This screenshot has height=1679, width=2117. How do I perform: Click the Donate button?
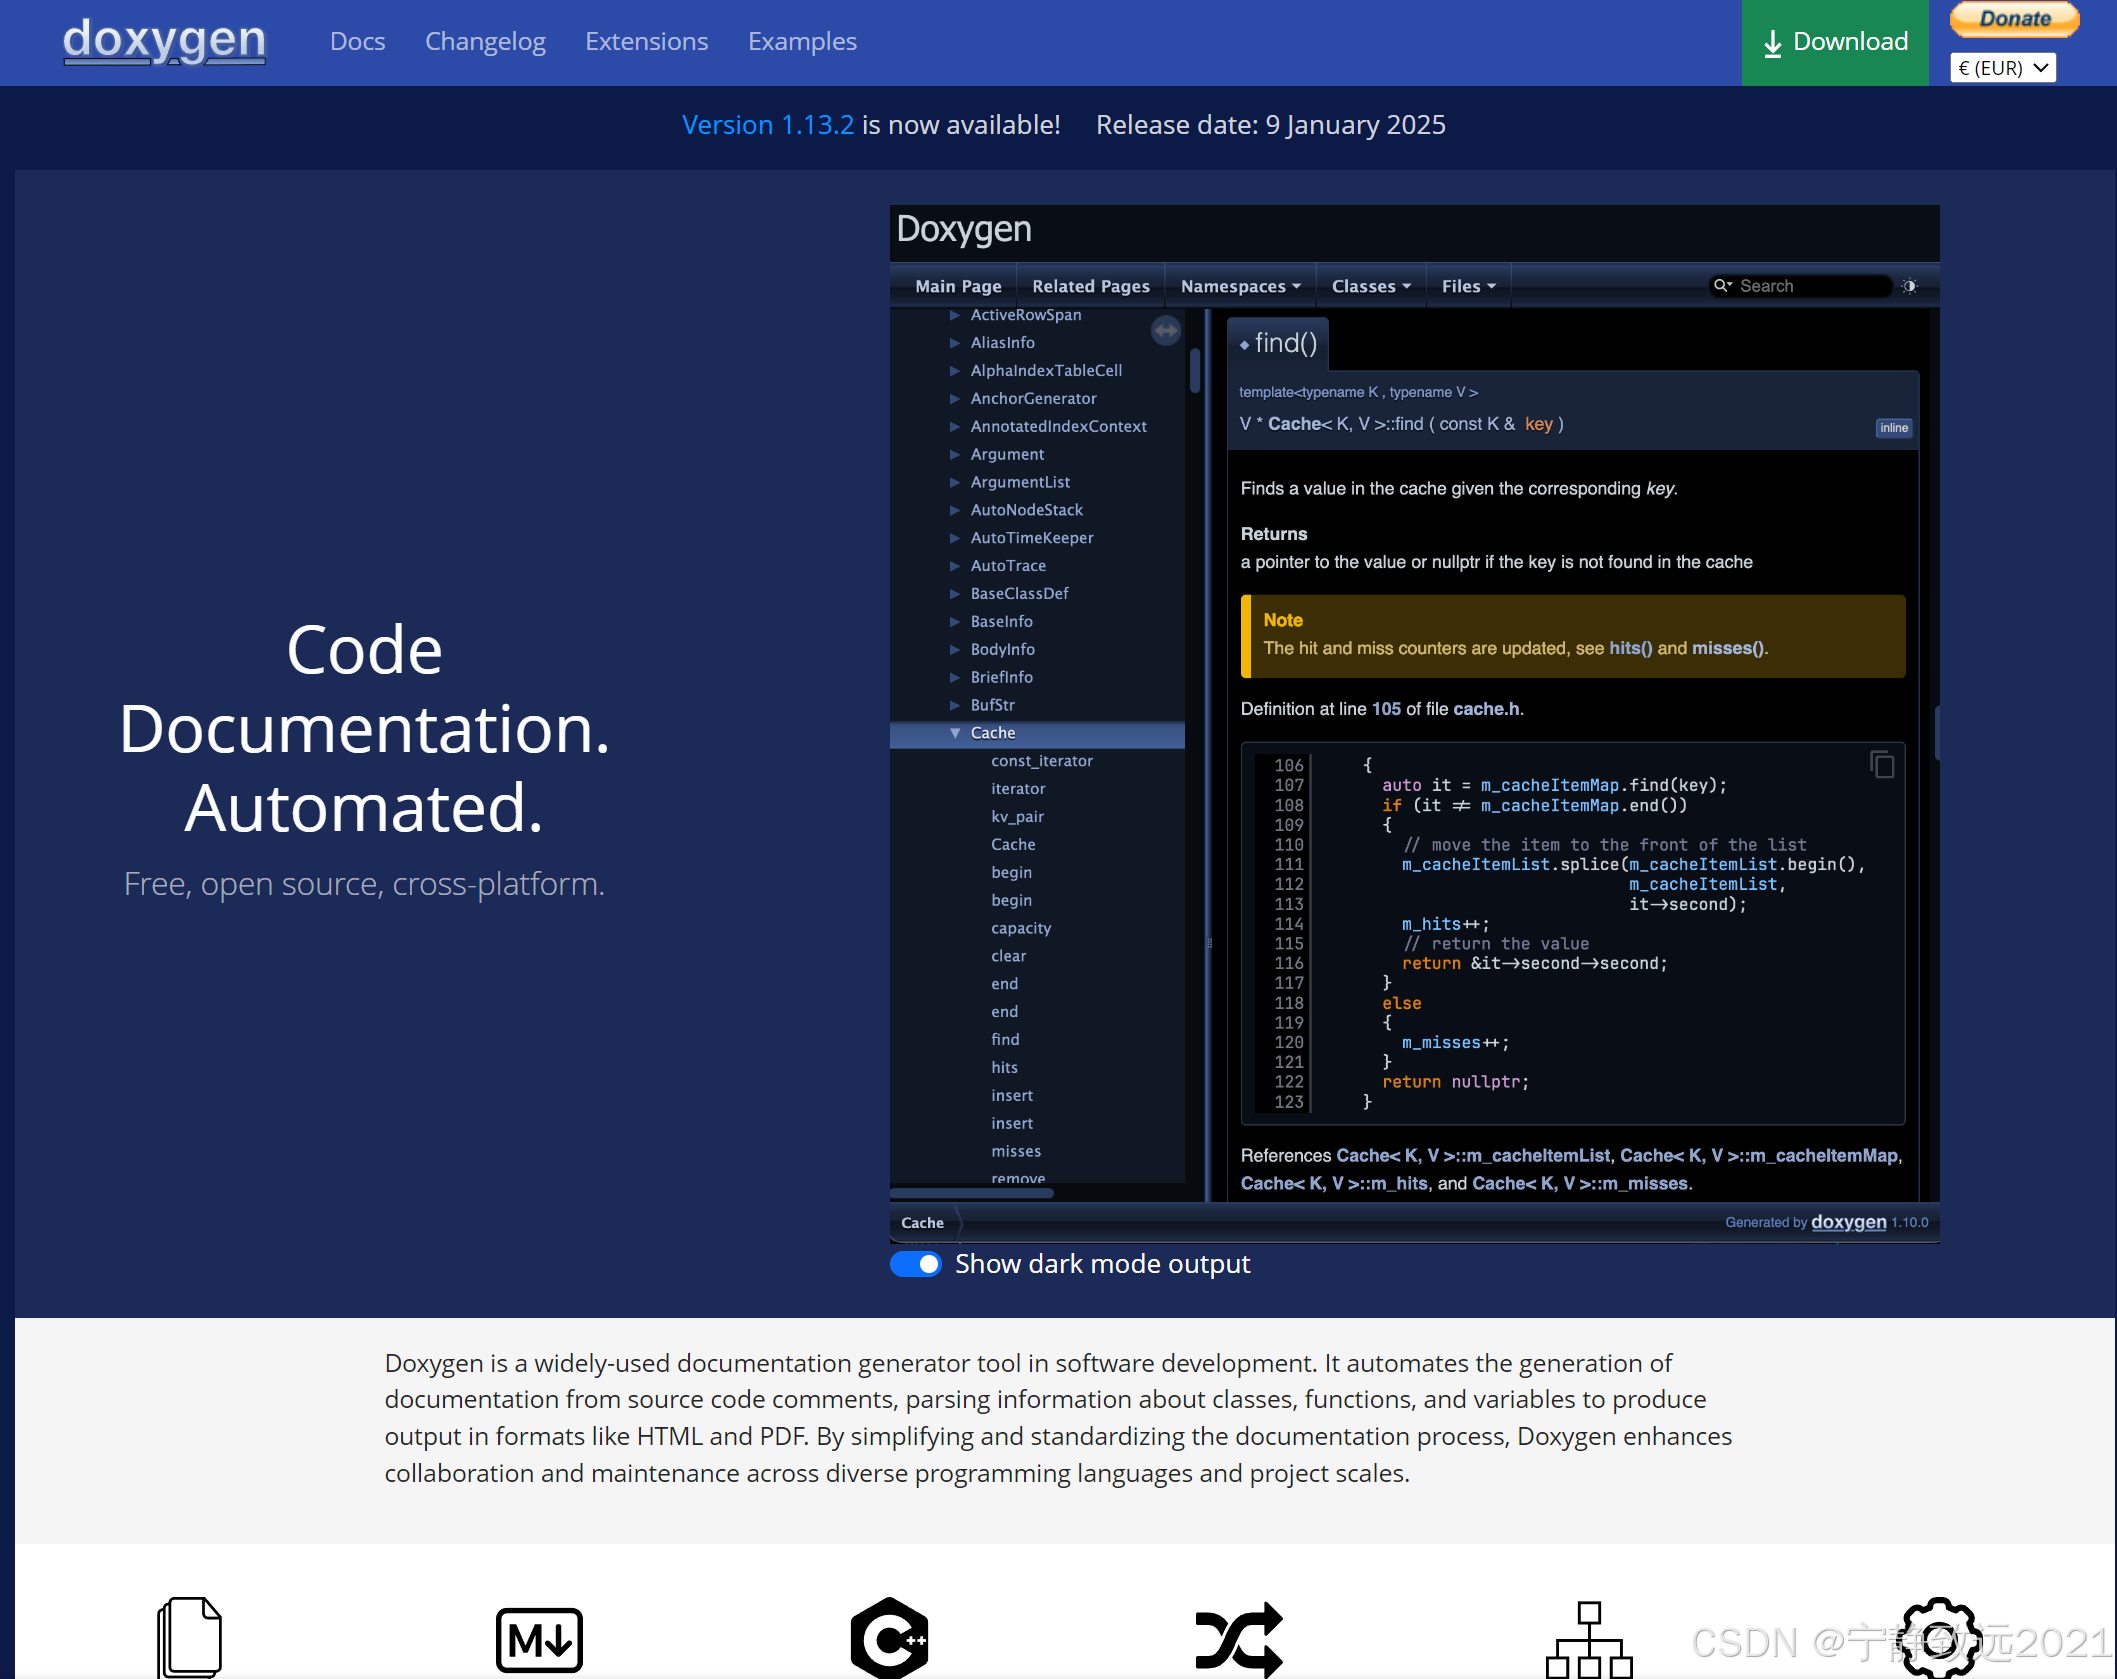pos(2014,19)
